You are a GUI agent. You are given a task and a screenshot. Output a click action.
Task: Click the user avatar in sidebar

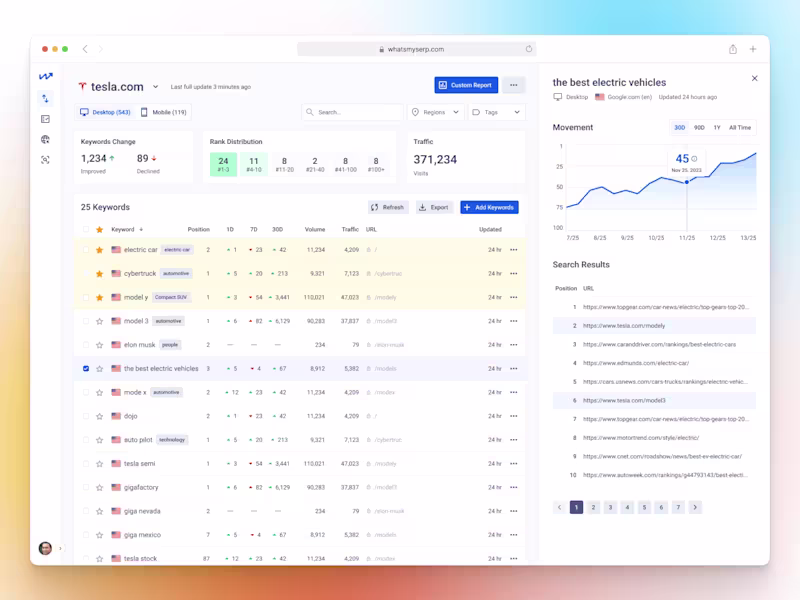coord(45,548)
